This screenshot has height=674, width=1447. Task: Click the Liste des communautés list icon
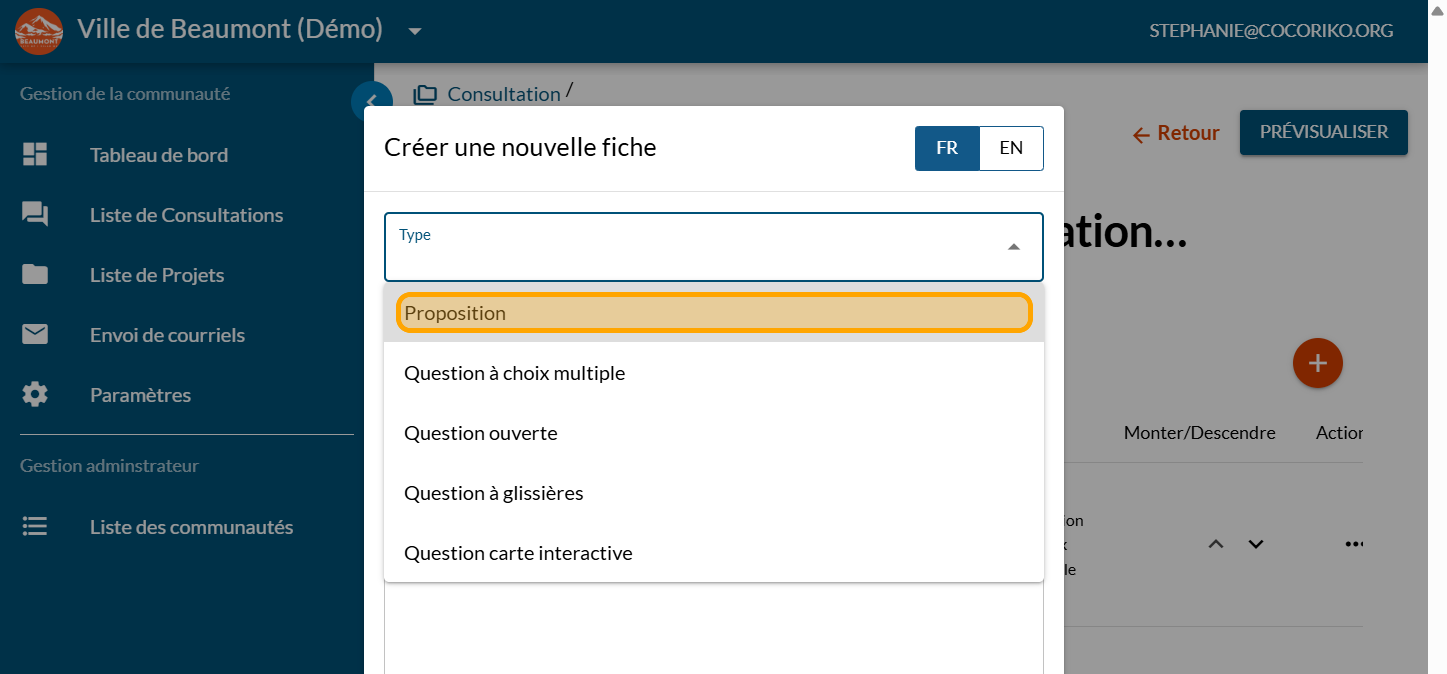tap(35, 527)
